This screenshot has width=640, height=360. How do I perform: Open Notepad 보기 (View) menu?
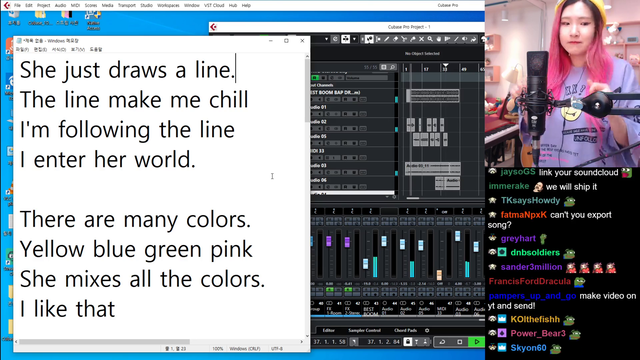(78, 49)
